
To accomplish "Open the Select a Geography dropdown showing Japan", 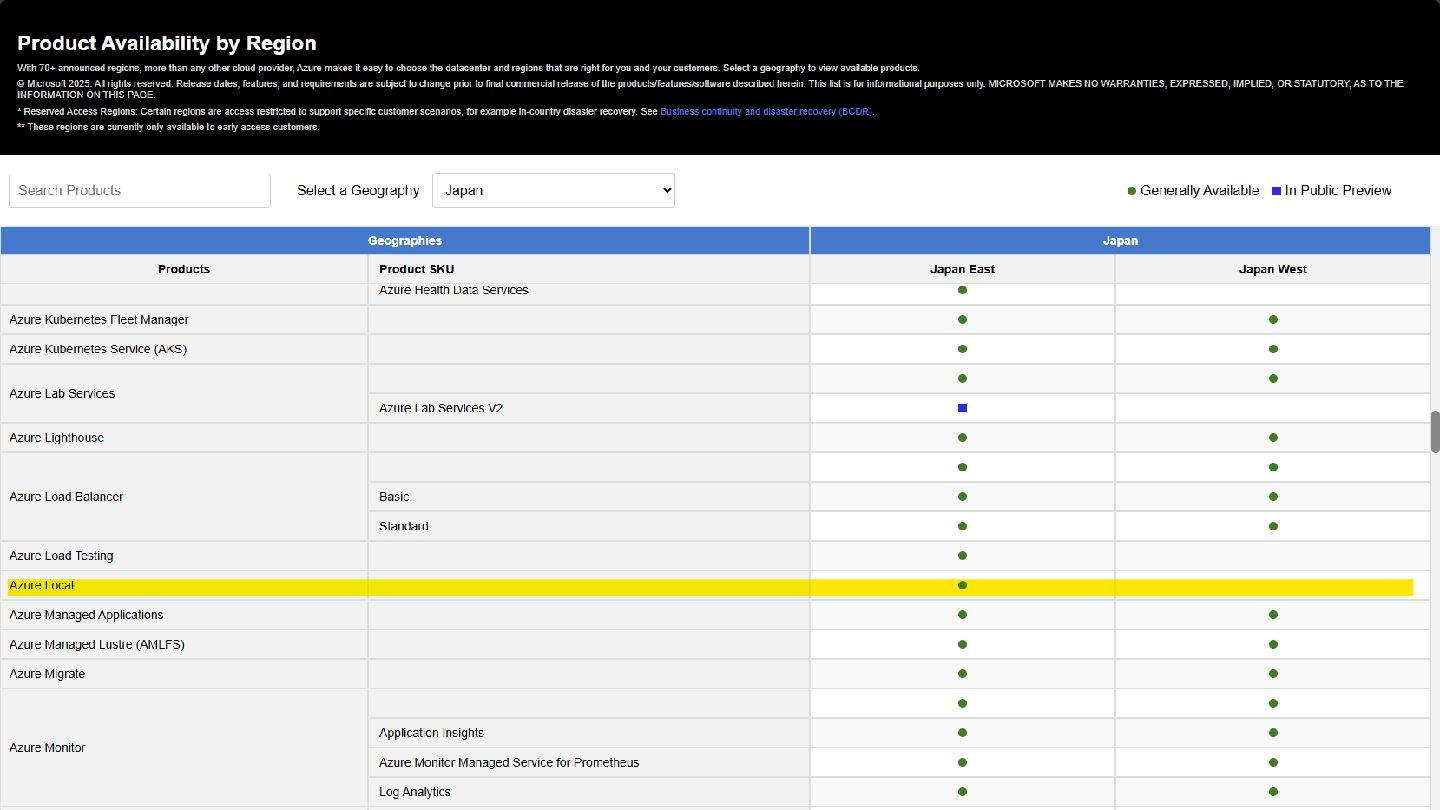I will [x=553, y=190].
